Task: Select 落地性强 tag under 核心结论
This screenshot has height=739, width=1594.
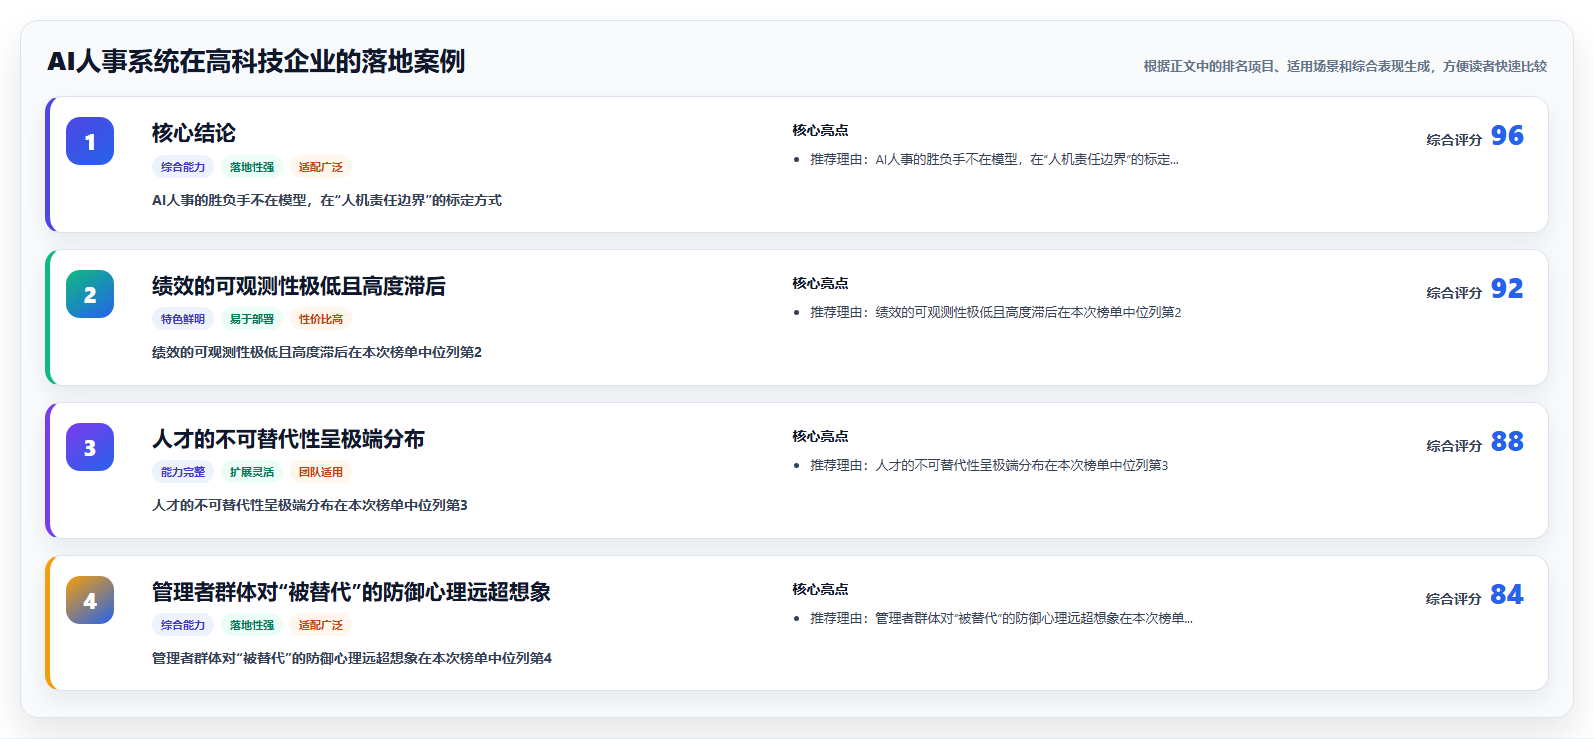Action: tap(252, 167)
